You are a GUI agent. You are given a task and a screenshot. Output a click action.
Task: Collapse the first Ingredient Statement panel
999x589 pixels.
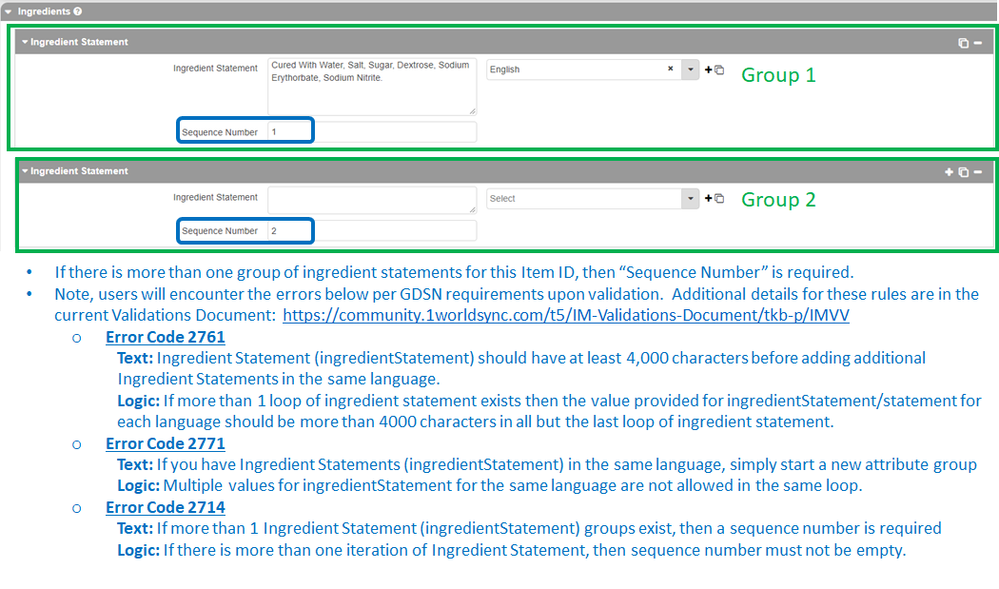tap(25, 43)
